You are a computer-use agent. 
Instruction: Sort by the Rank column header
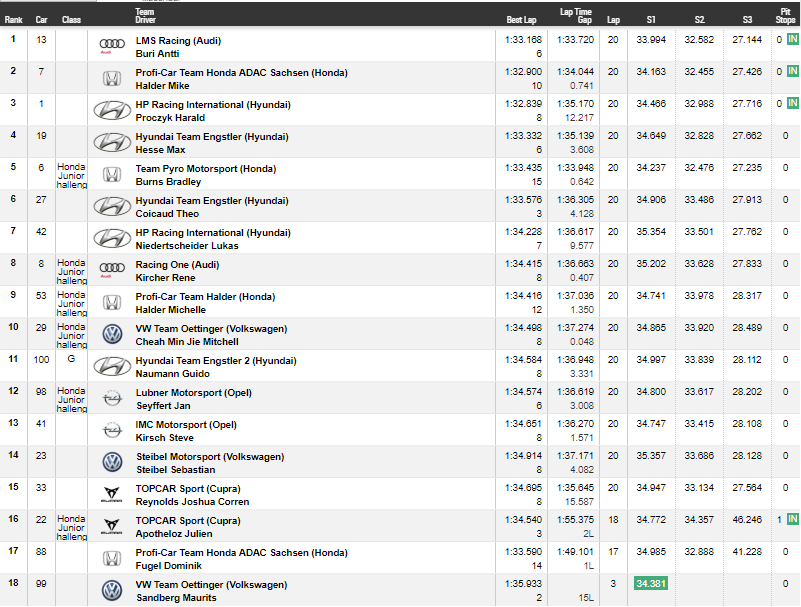[x=14, y=20]
